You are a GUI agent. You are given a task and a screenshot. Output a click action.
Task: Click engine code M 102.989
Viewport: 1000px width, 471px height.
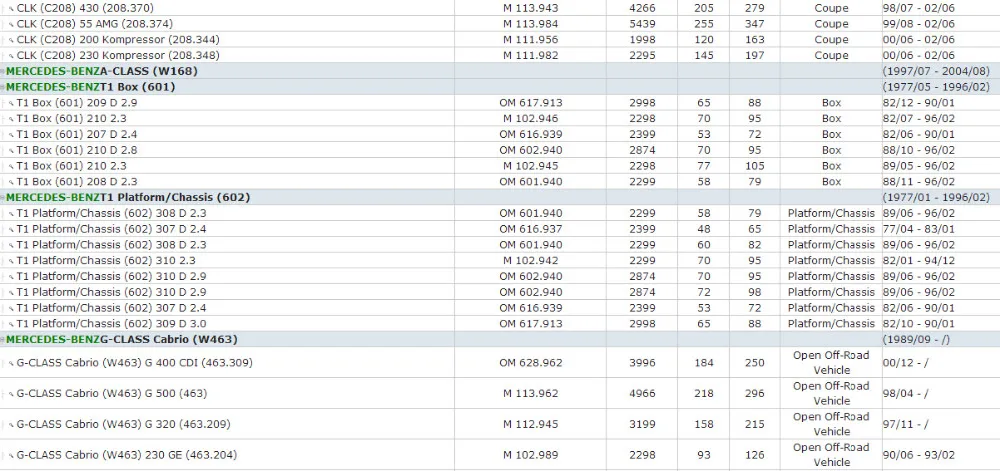coord(531,455)
